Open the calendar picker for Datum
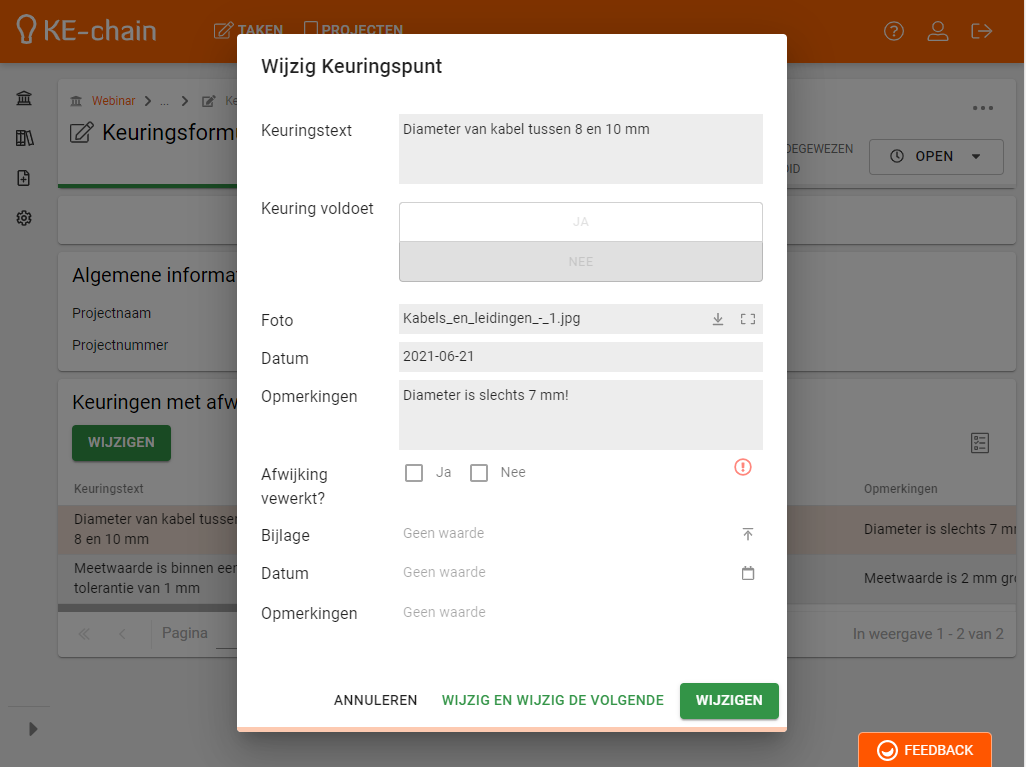The image size is (1026, 767). coord(747,574)
